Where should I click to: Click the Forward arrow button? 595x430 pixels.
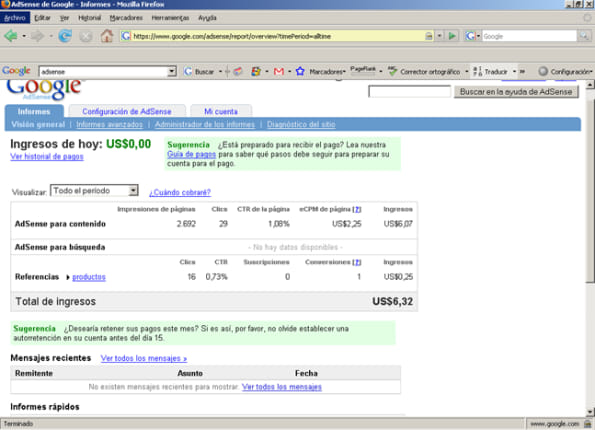click(x=38, y=36)
